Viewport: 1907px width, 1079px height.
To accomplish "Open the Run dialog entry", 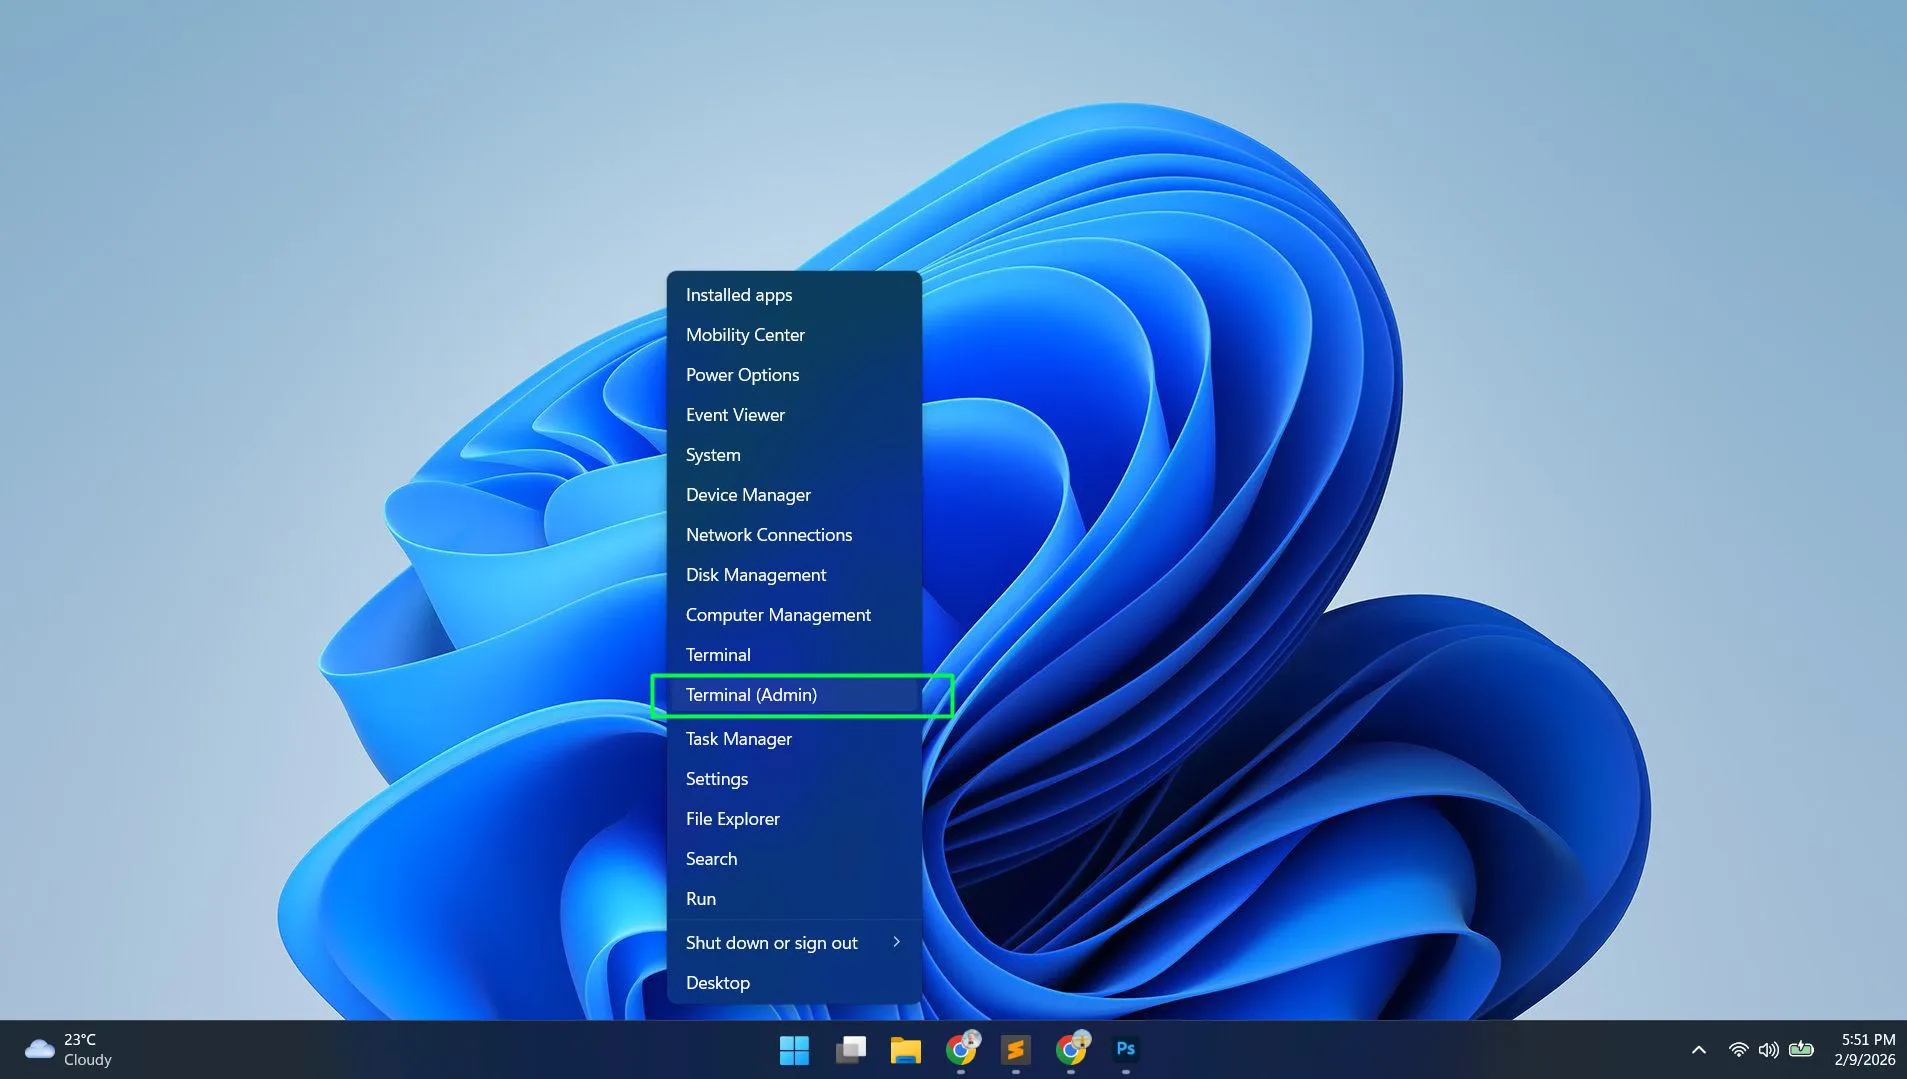I will (700, 898).
